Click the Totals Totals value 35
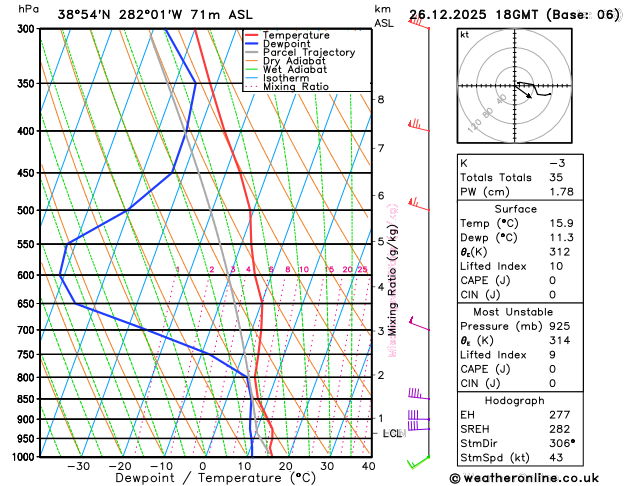 tap(556, 177)
